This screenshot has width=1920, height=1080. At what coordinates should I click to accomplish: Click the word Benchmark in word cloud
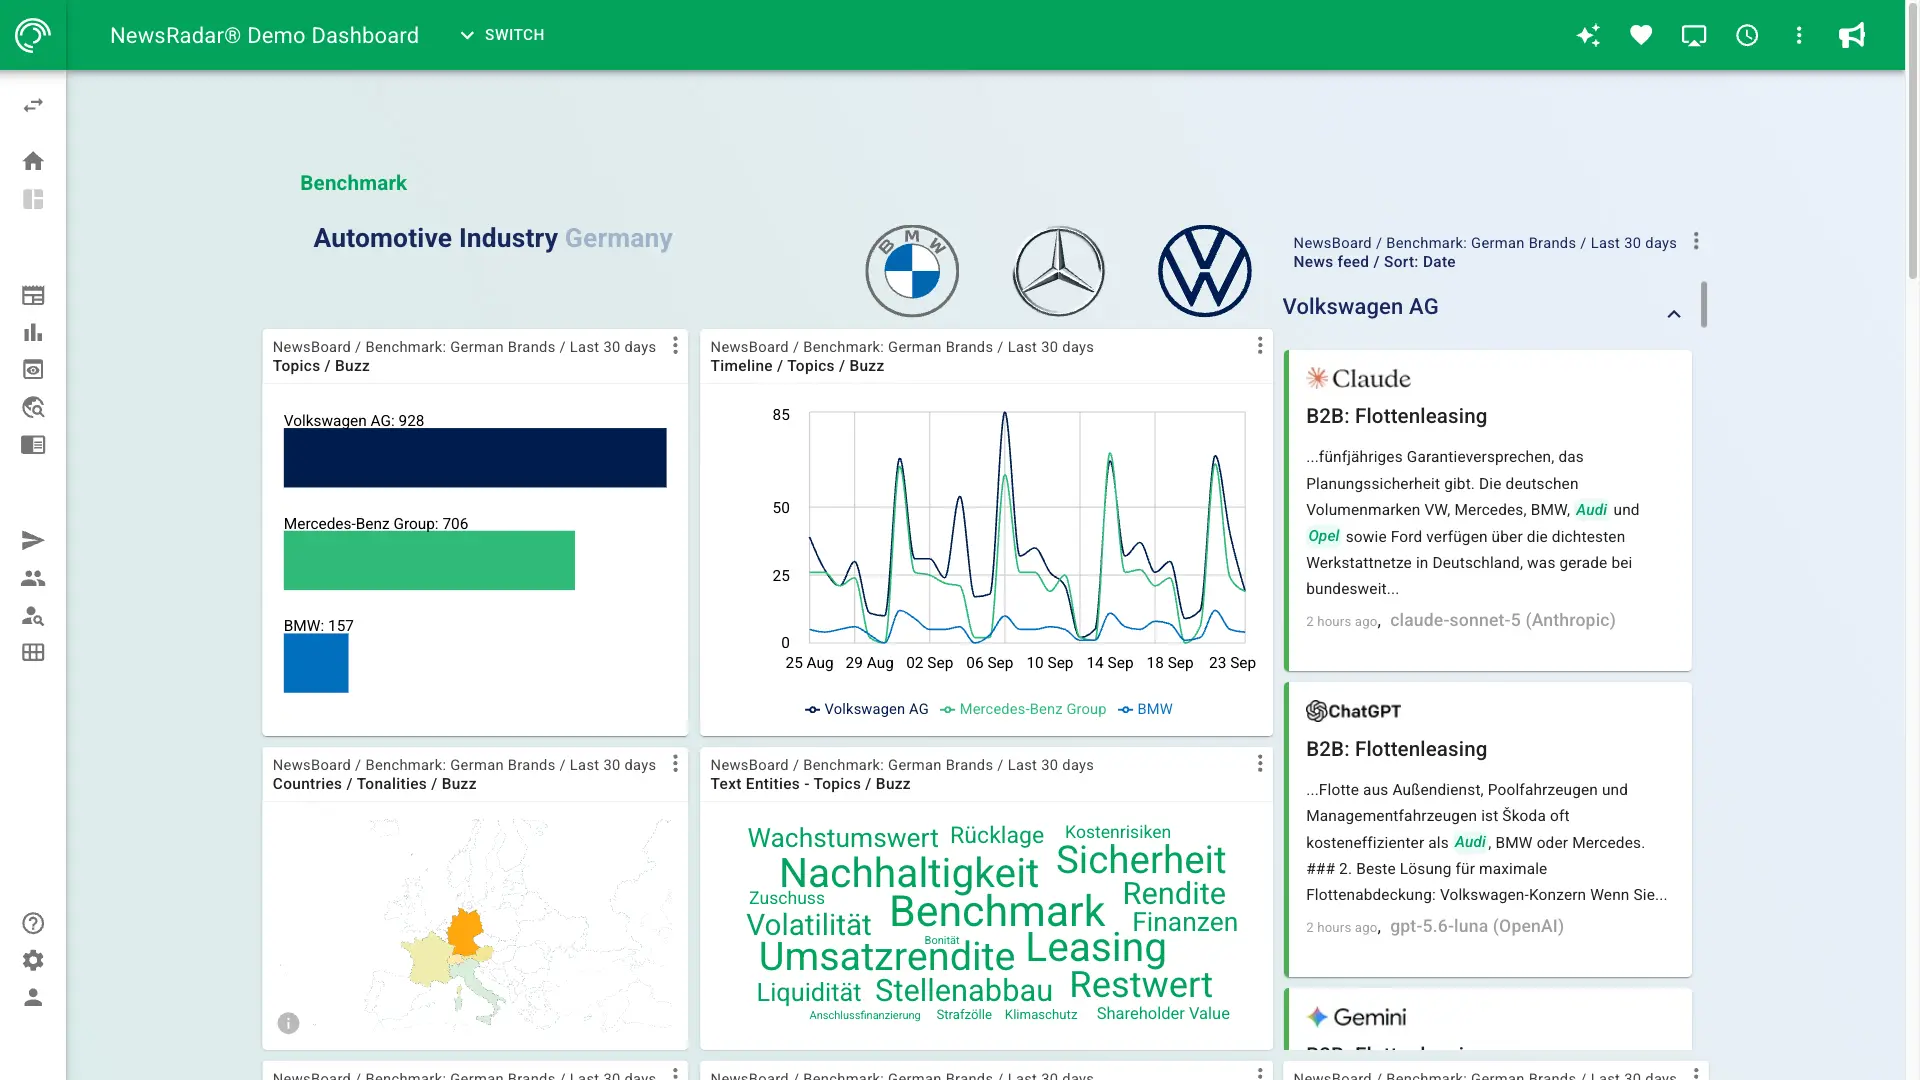997,911
